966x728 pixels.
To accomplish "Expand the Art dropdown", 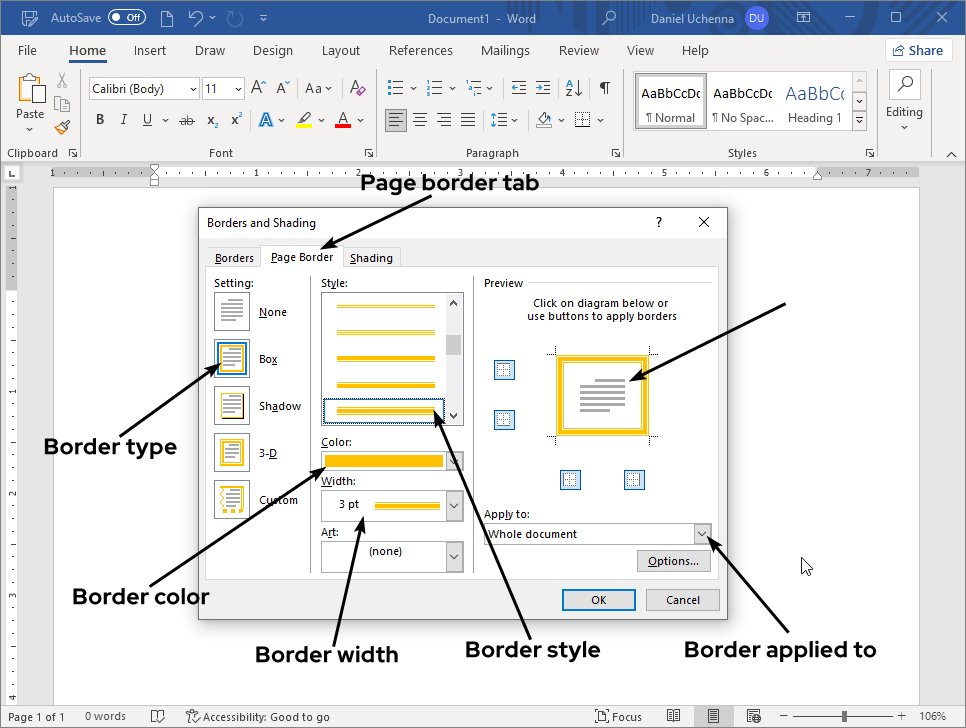I will pos(453,557).
